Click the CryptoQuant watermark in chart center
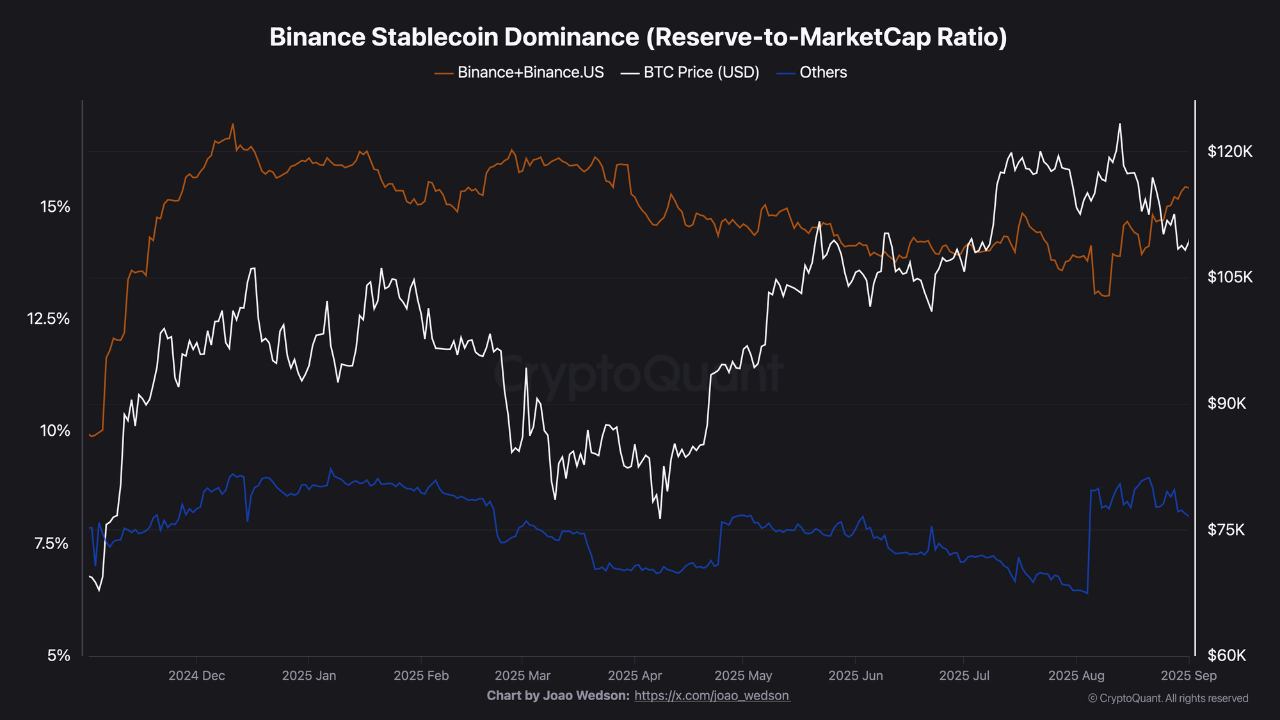This screenshot has width=1280, height=720. (x=640, y=374)
